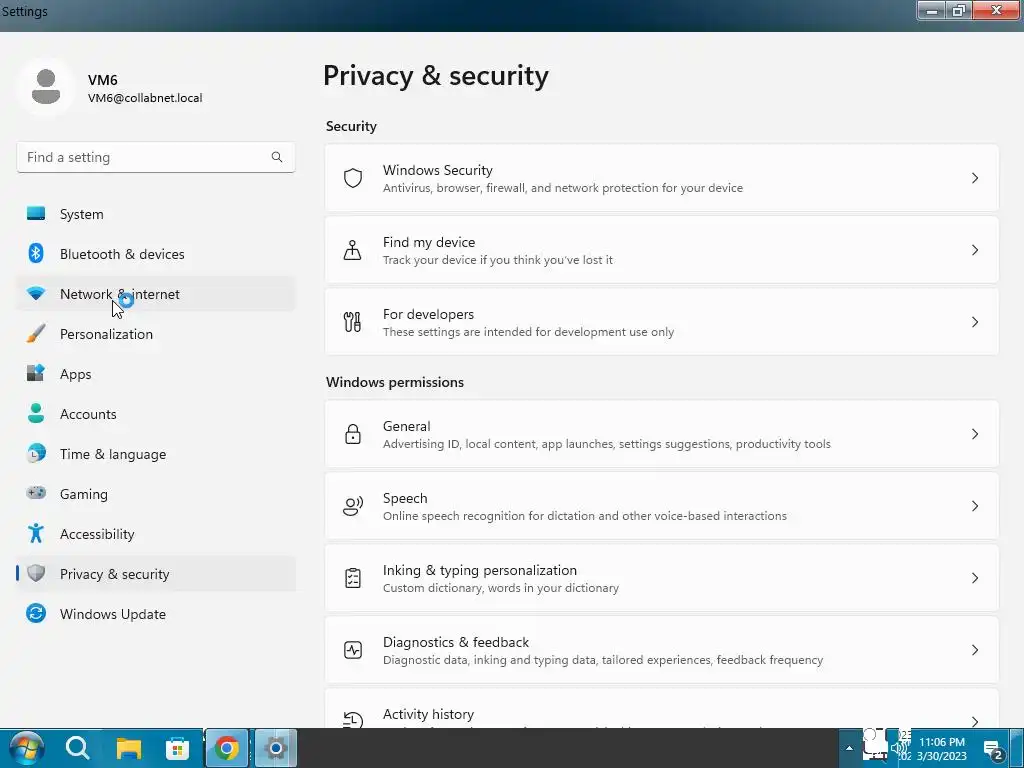Screen dimensions: 1024x768
Task: Click the General padlock icon
Action: click(353, 434)
